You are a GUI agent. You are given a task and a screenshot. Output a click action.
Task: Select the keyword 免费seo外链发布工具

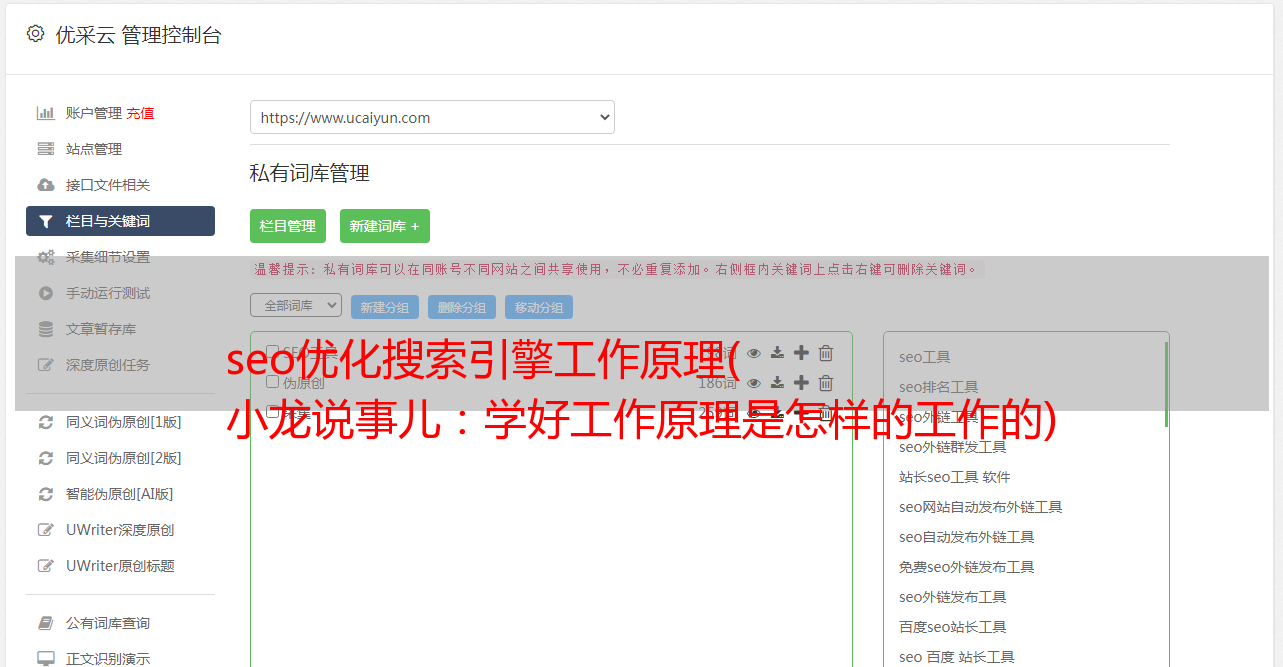[x=967, y=567]
